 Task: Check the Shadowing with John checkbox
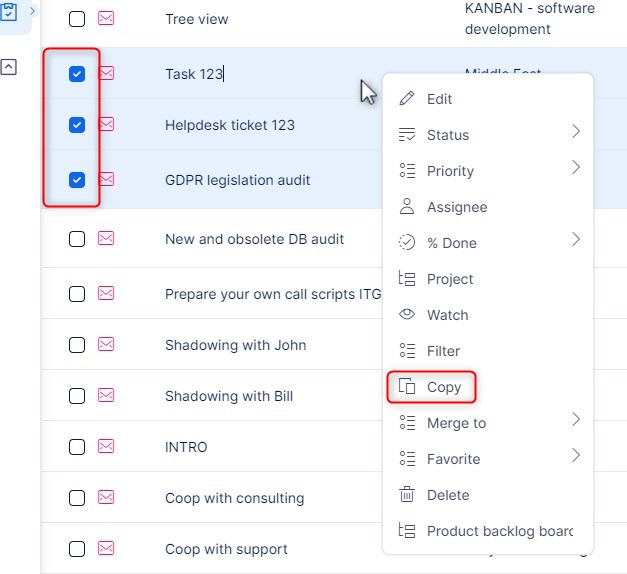point(77,345)
